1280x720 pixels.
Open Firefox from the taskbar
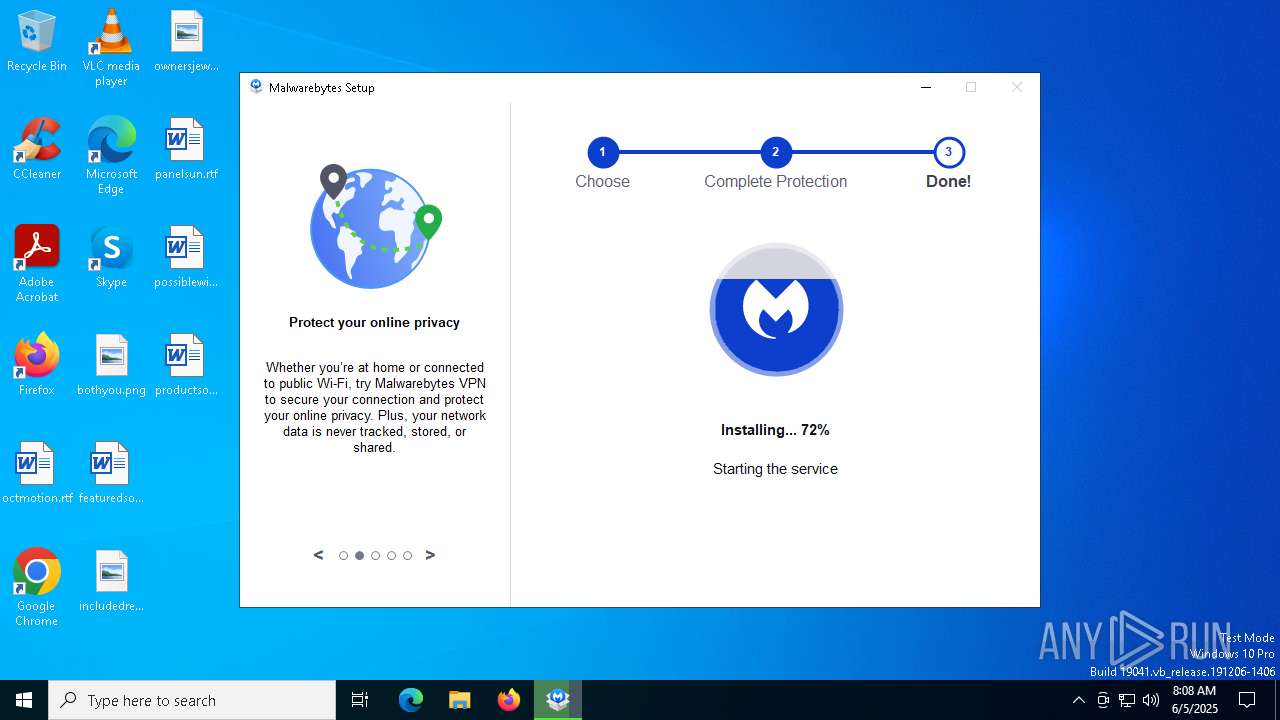509,700
